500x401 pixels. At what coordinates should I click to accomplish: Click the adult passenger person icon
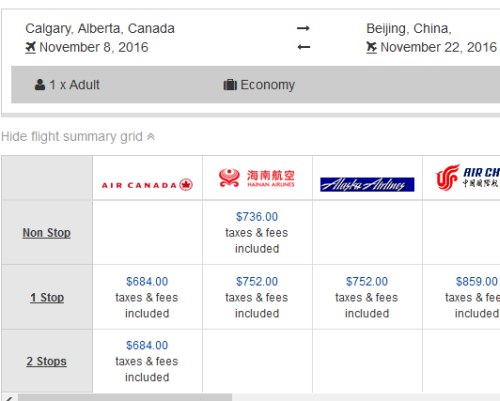40,85
